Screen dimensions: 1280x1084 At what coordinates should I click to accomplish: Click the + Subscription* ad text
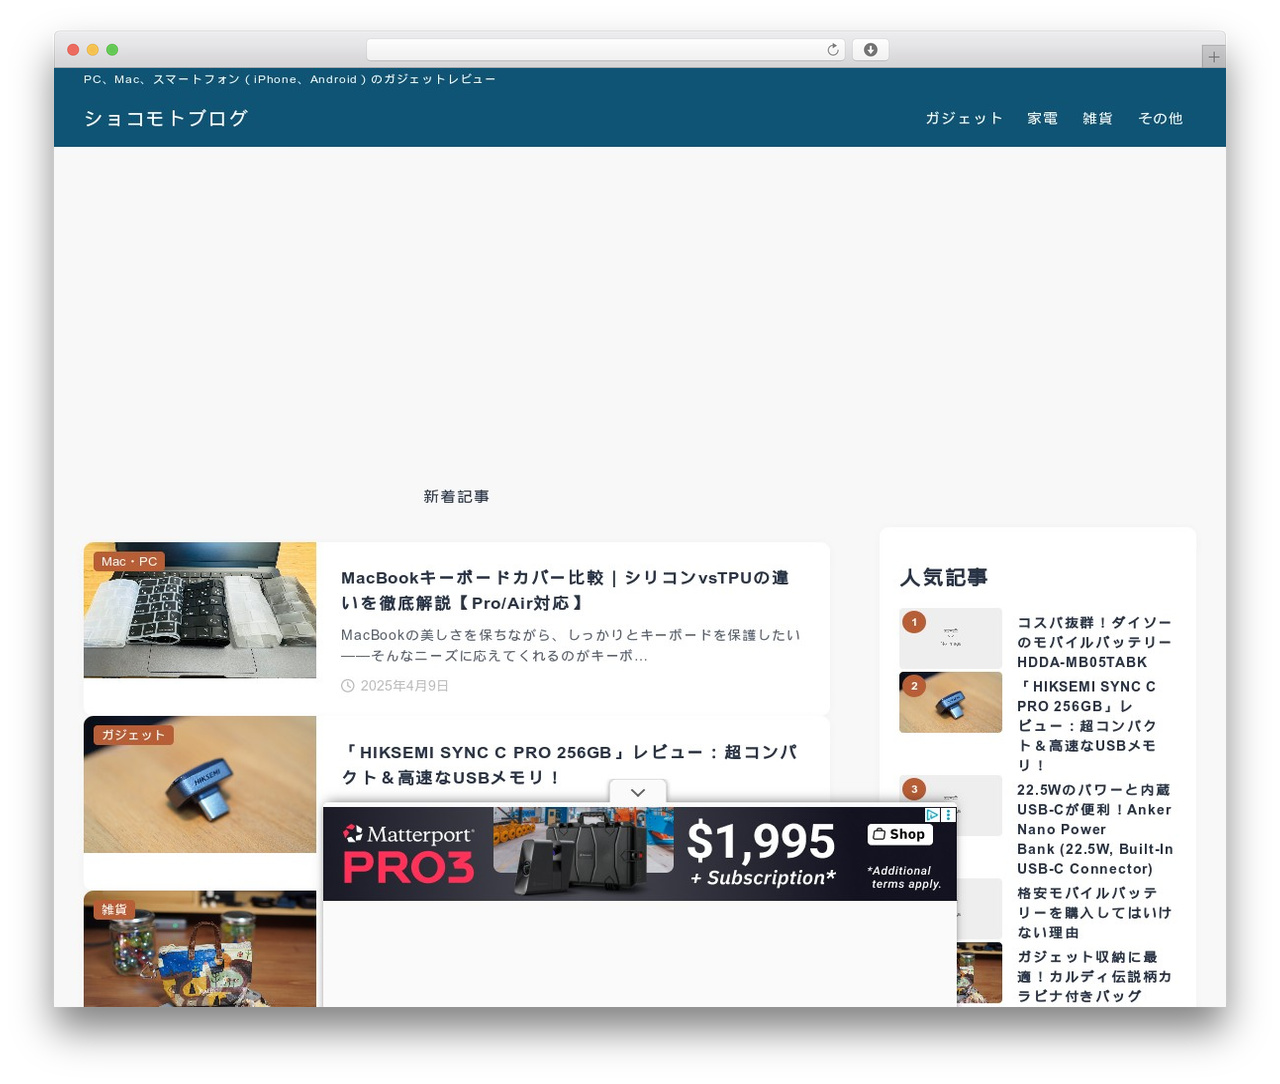pos(763,878)
